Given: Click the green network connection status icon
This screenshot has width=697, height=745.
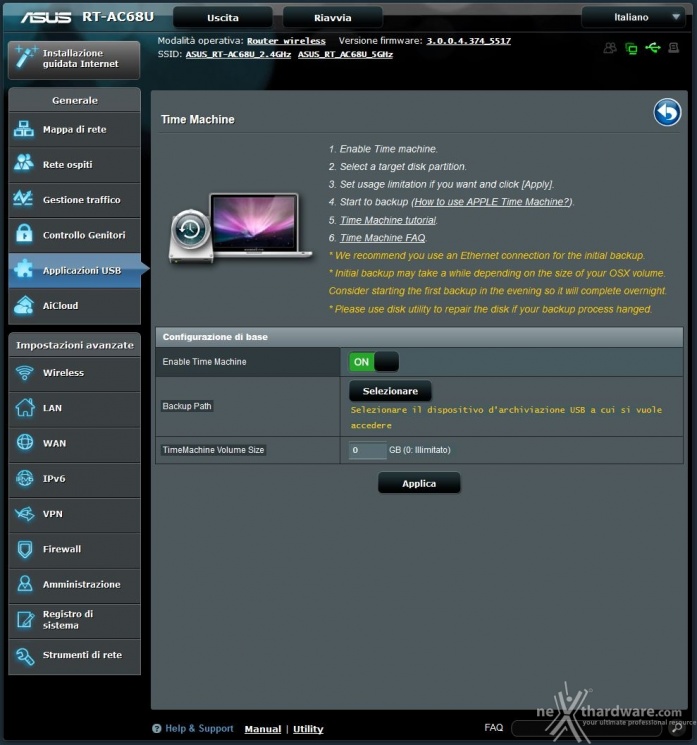Looking at the screenshot, I should coord(631,48).
